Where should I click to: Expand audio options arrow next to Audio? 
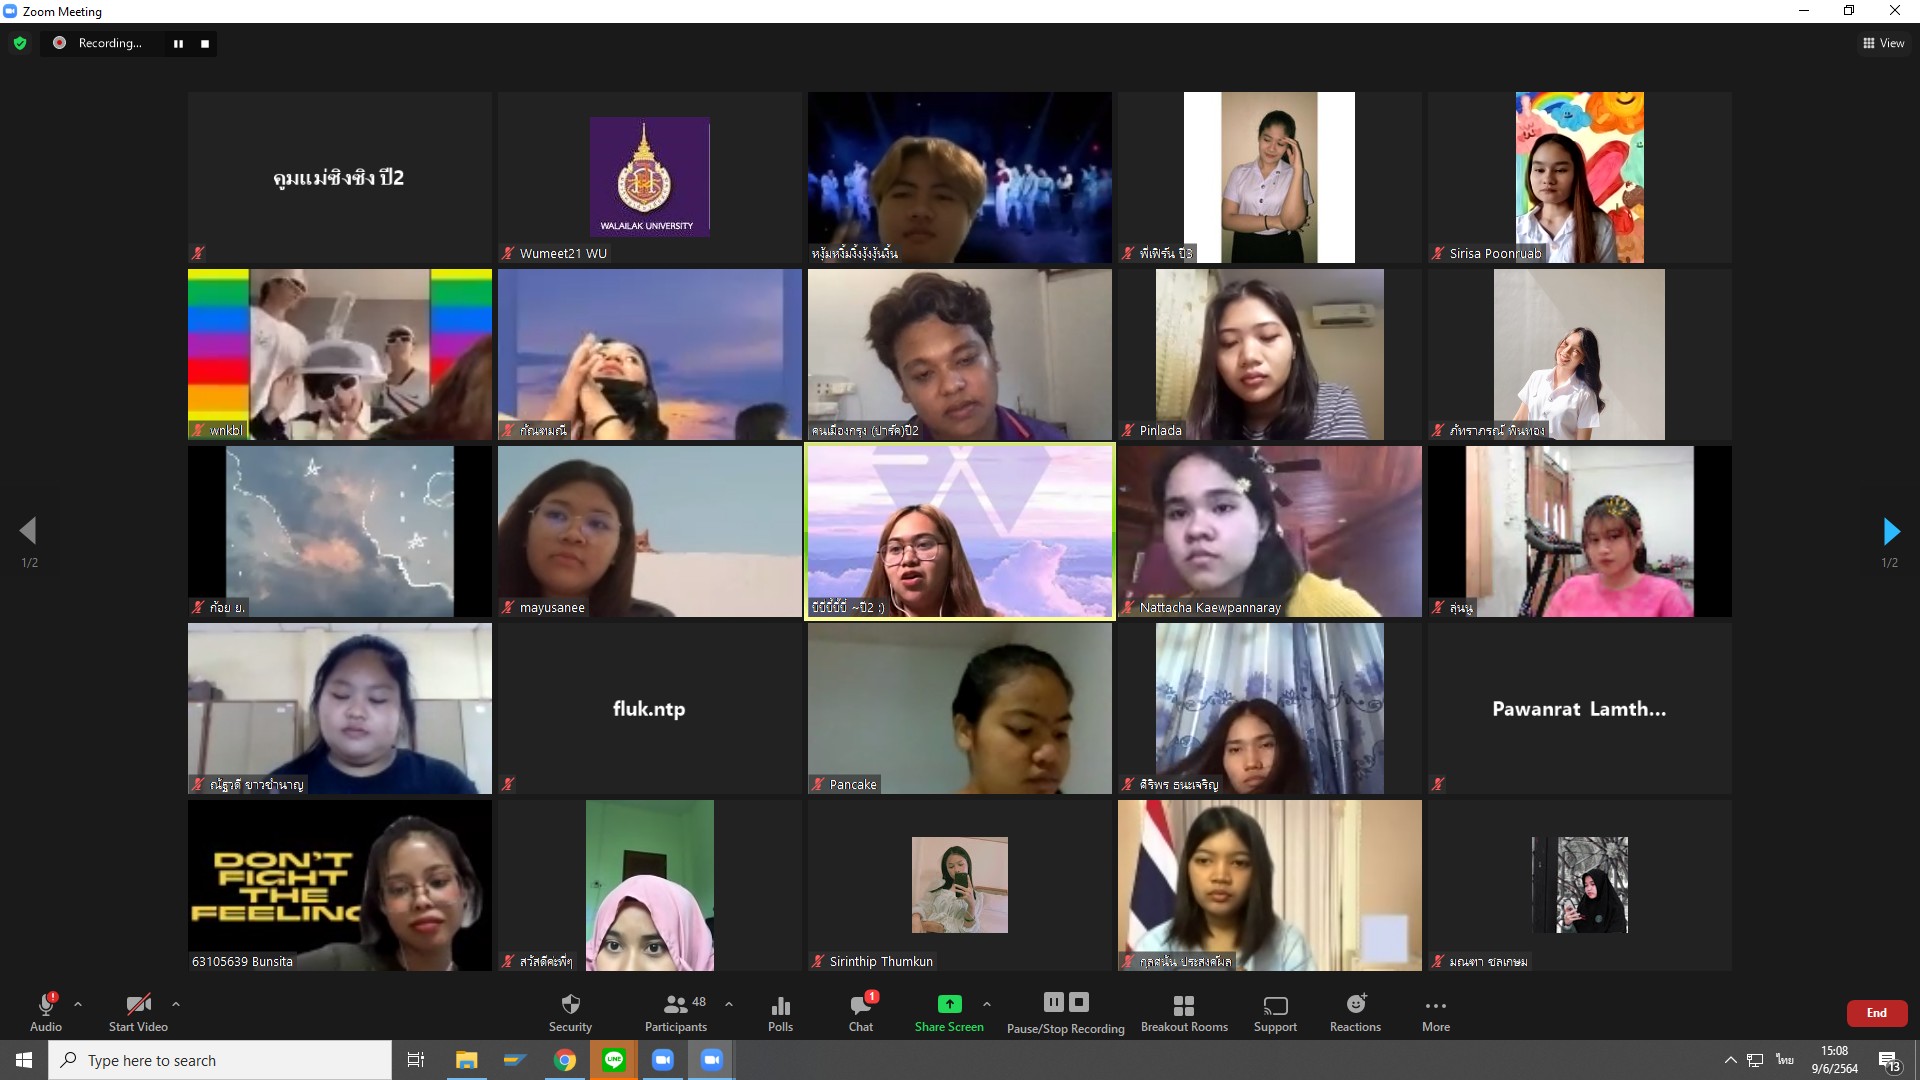[78, 1004]
